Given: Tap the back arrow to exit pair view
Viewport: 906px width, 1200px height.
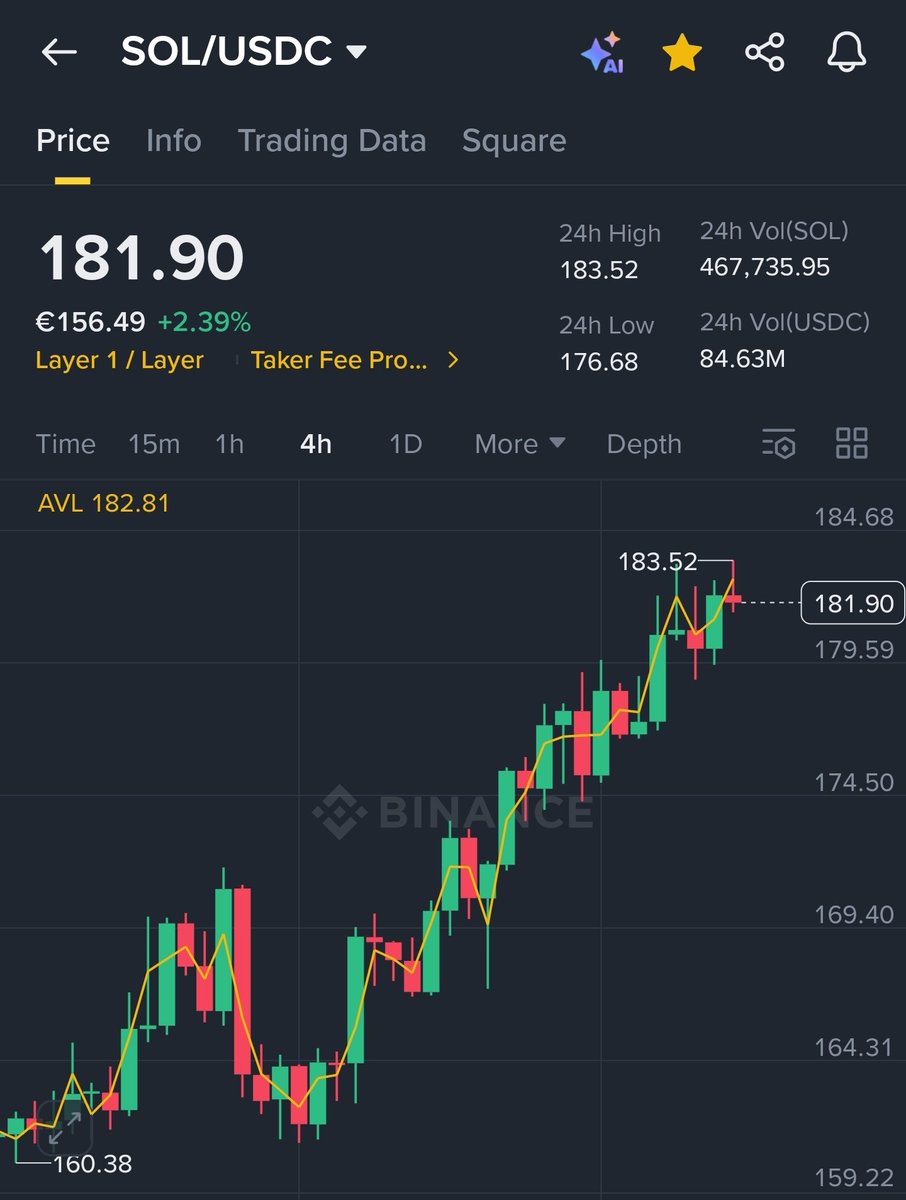Looking at the screenshot, I should point(58,53).
